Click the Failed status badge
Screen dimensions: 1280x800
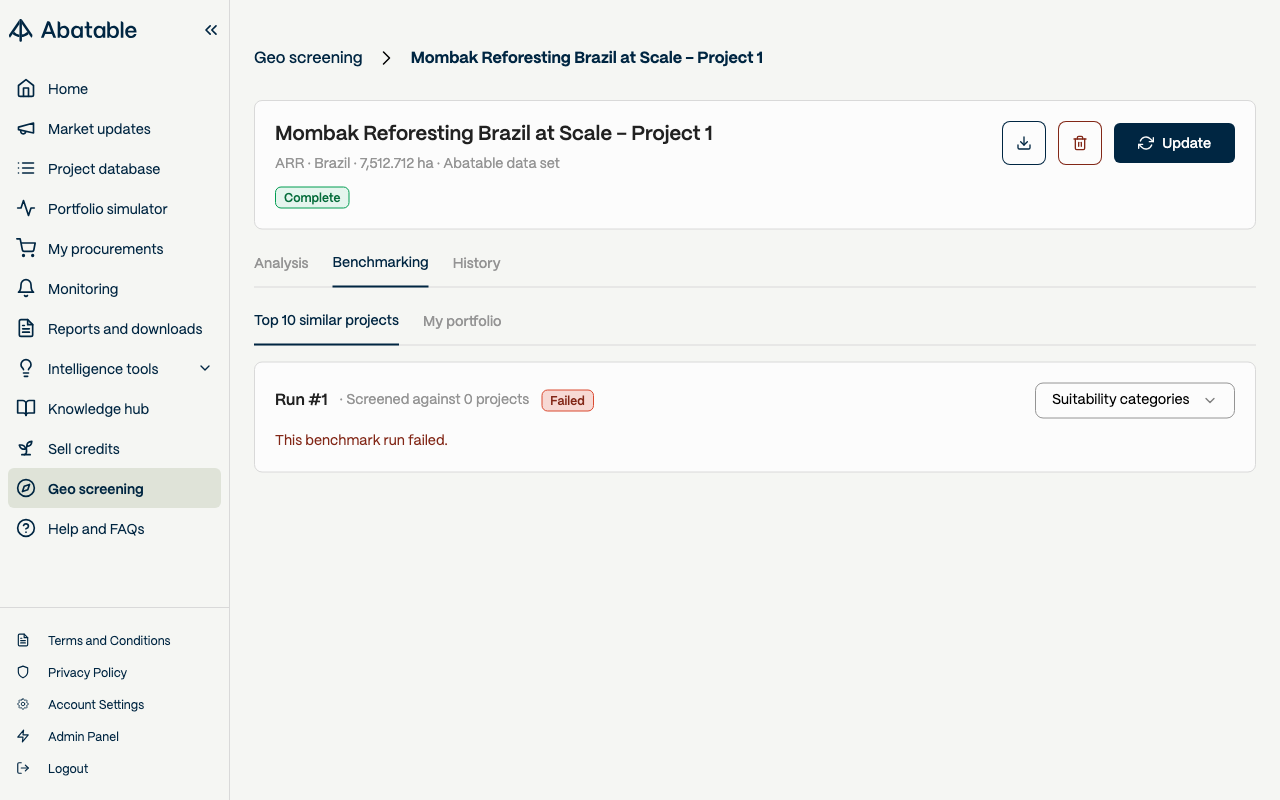[x=567, y=401]
